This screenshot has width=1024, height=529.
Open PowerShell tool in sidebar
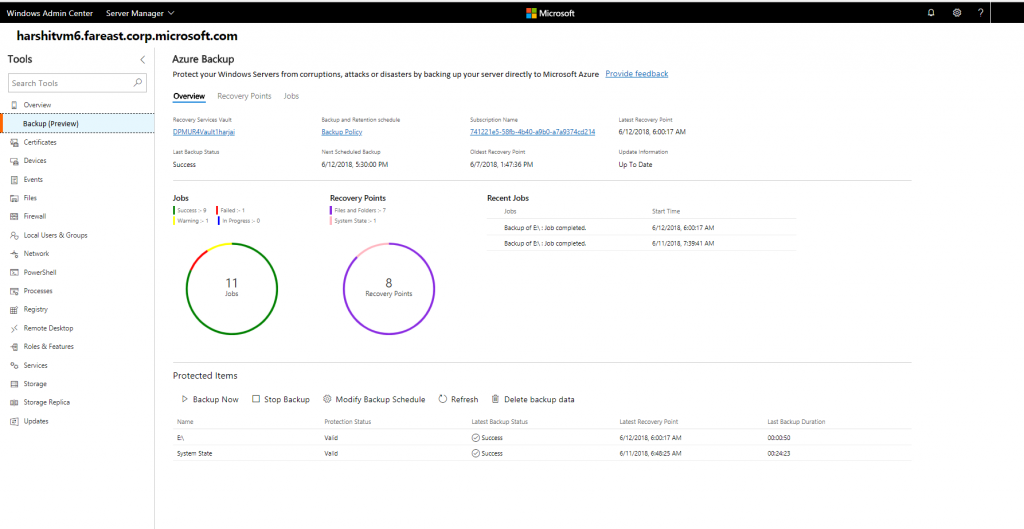coord(40,272)
